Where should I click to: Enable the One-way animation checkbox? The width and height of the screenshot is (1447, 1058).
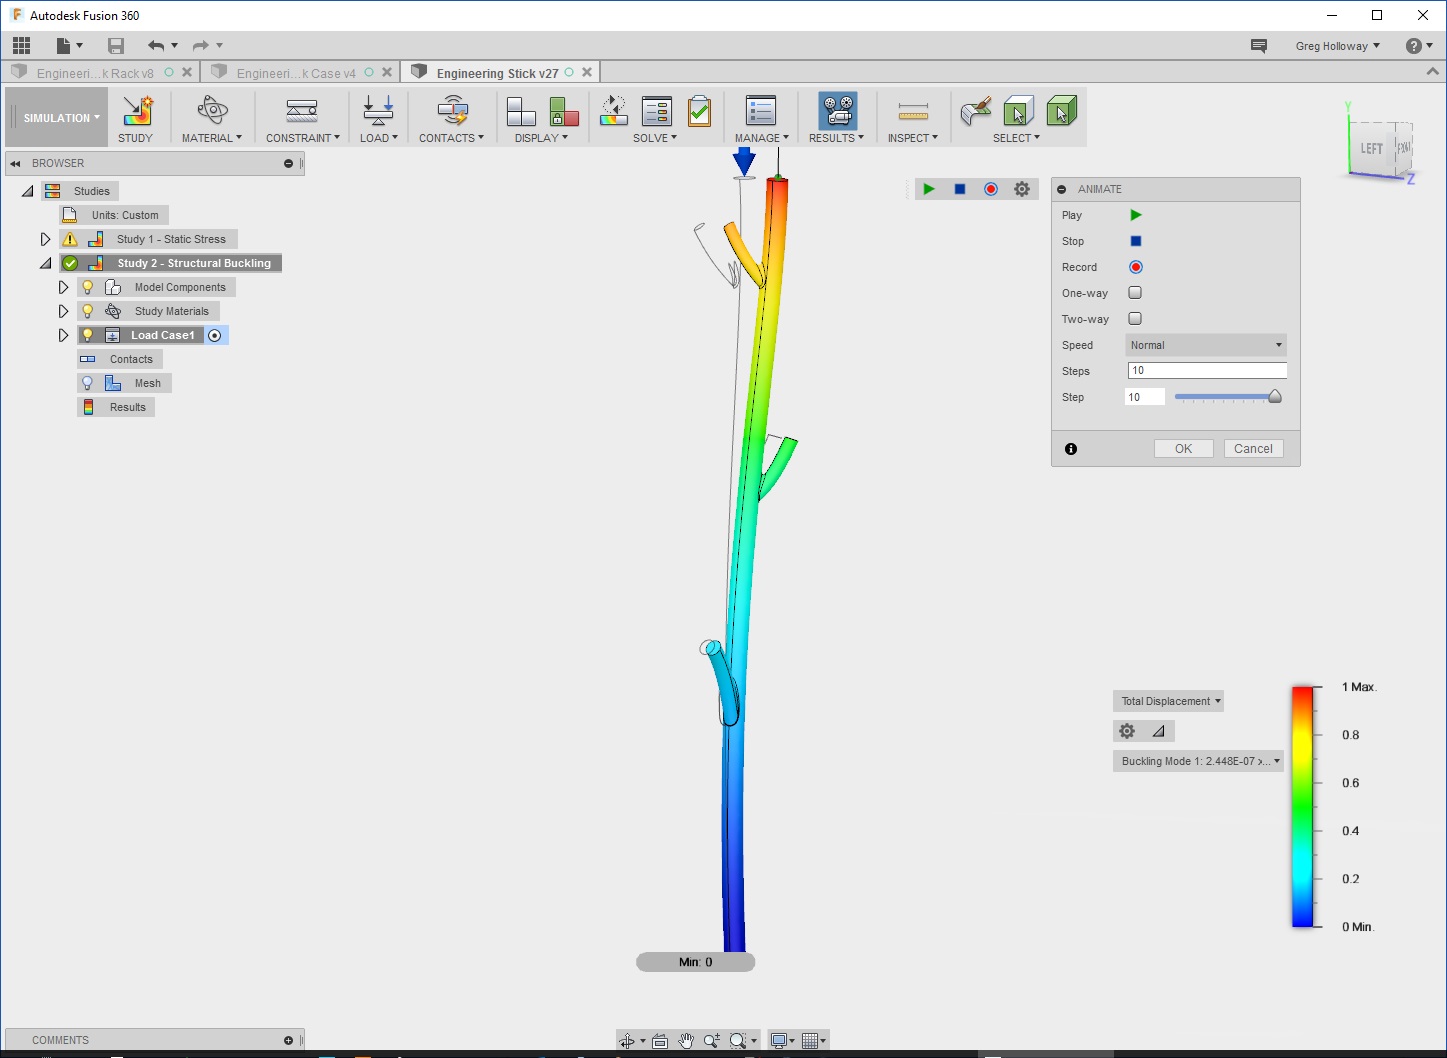pos(1135,292)
